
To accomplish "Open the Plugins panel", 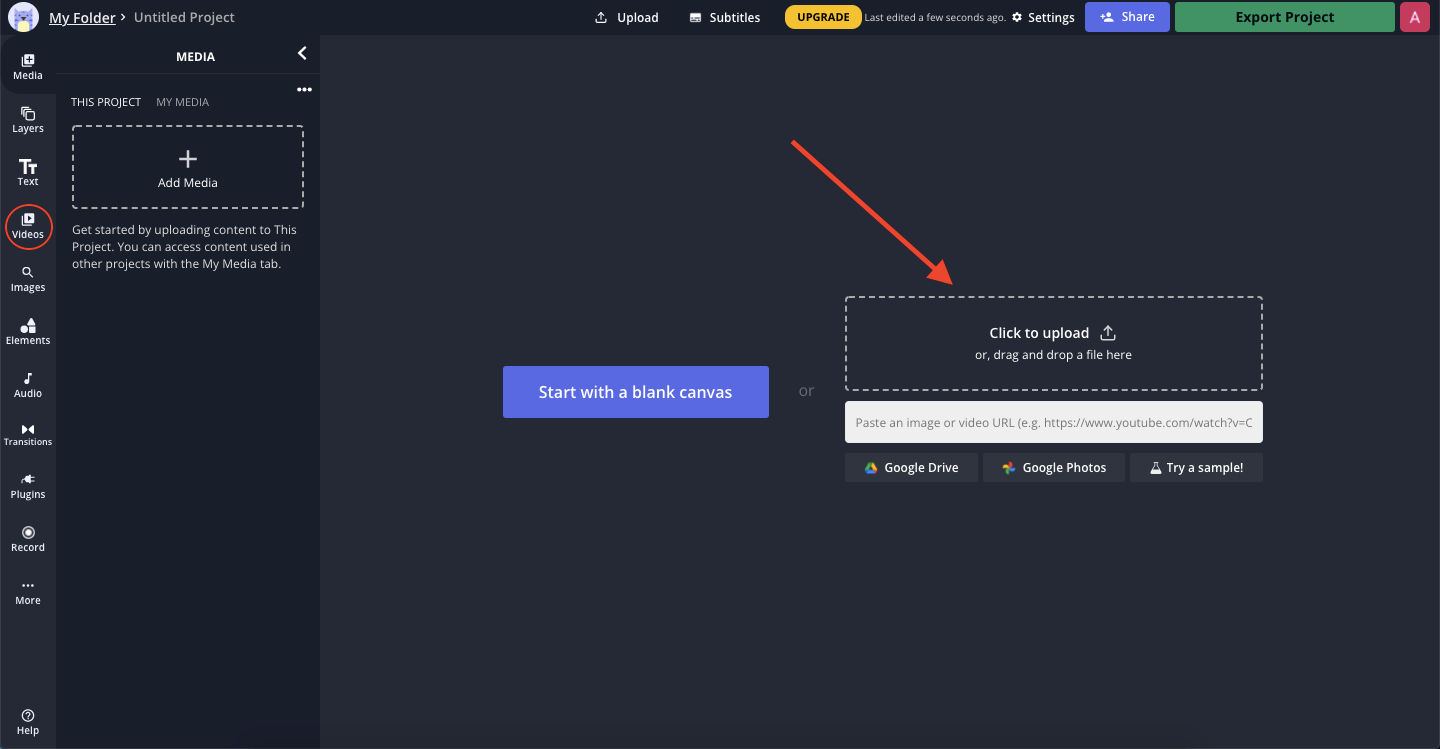I will (28, 486).
